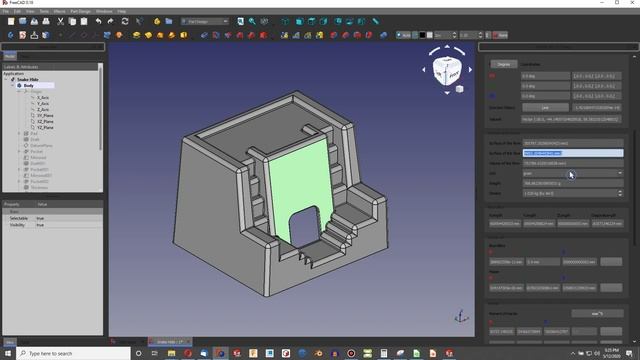
Task: Collapse the Snake Hide document node
Action: [x=7, y=80]
